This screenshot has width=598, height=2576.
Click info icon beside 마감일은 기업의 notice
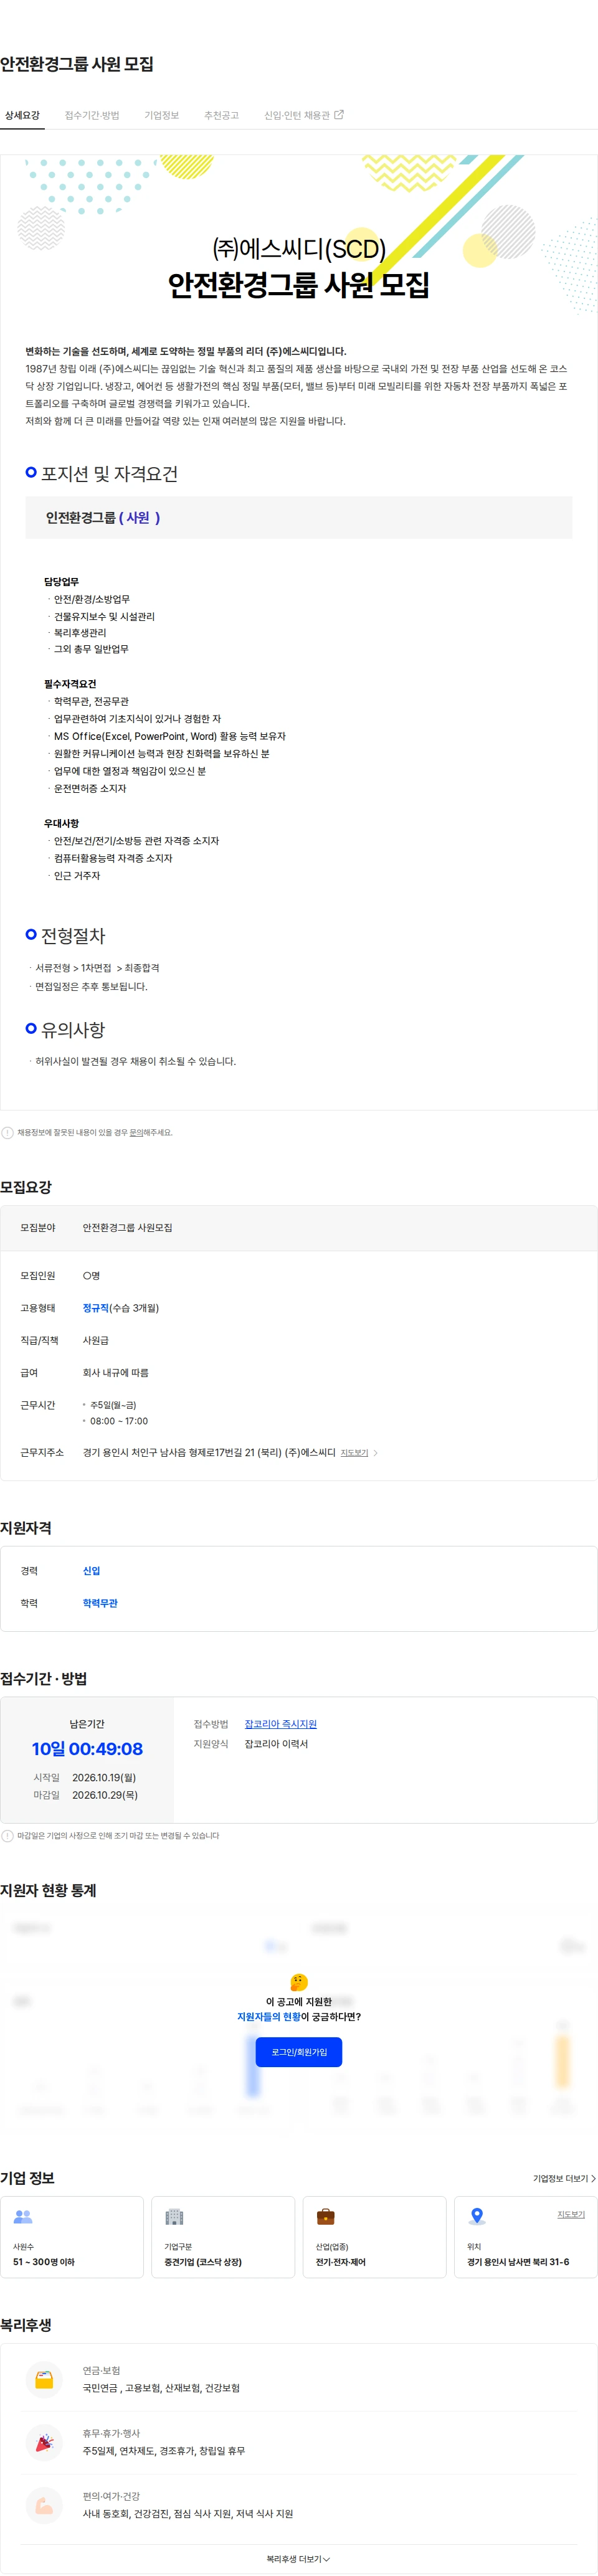tap(8, 1835)
